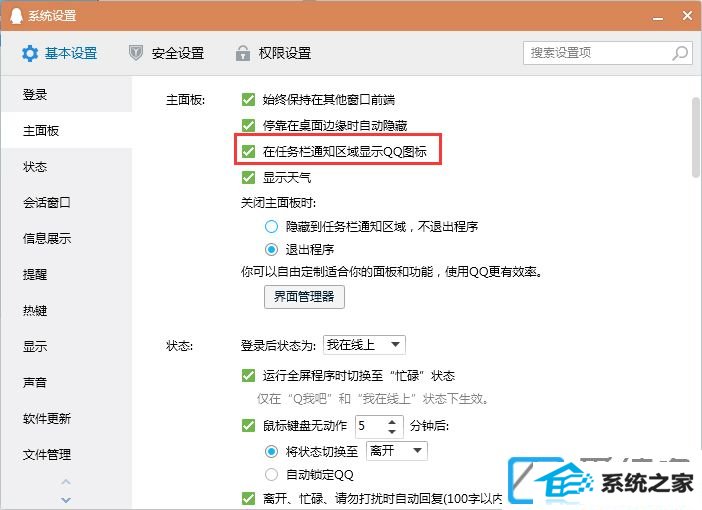Toggle 在任务栏通知区域显示QQ图标 checkbox
Screen dimensions: 702x510
(248, 151)
